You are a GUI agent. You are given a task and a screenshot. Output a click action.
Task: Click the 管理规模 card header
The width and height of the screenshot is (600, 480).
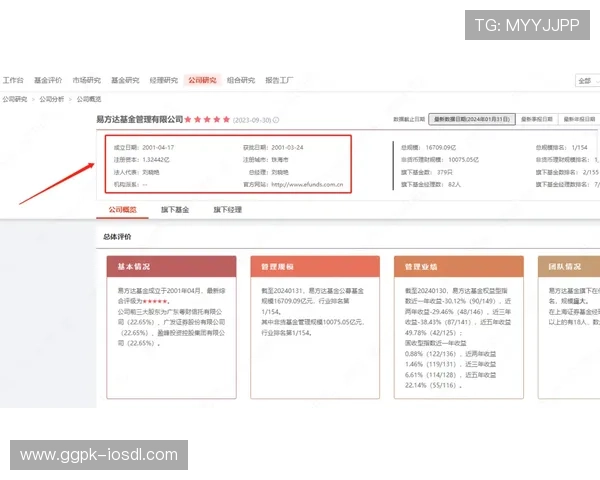pyautogui.click(x=315, y=266)
